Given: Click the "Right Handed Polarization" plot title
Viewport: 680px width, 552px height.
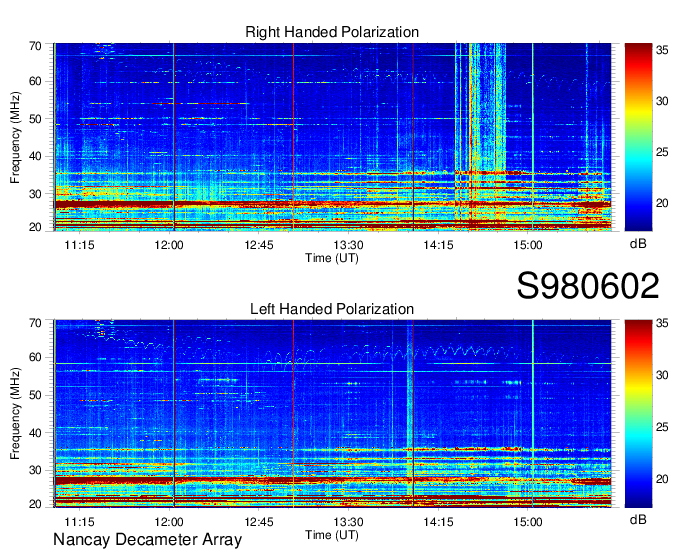Looking at the screenshot, I should pos(332,32).
